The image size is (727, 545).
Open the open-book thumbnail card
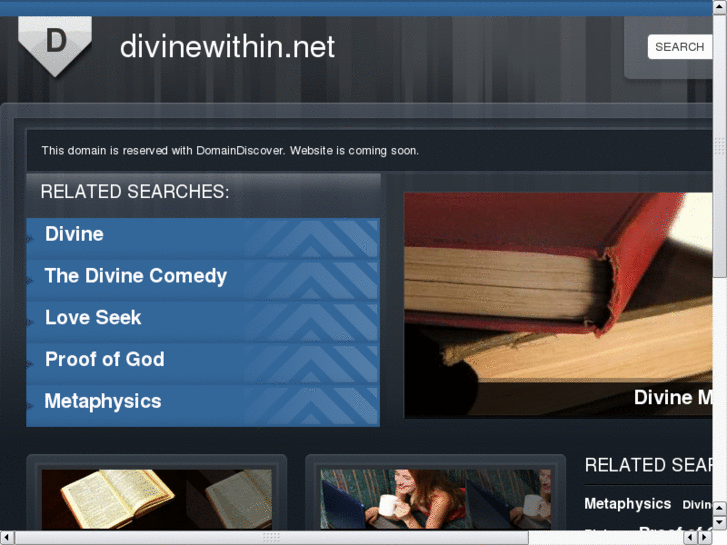coord(157,499)
